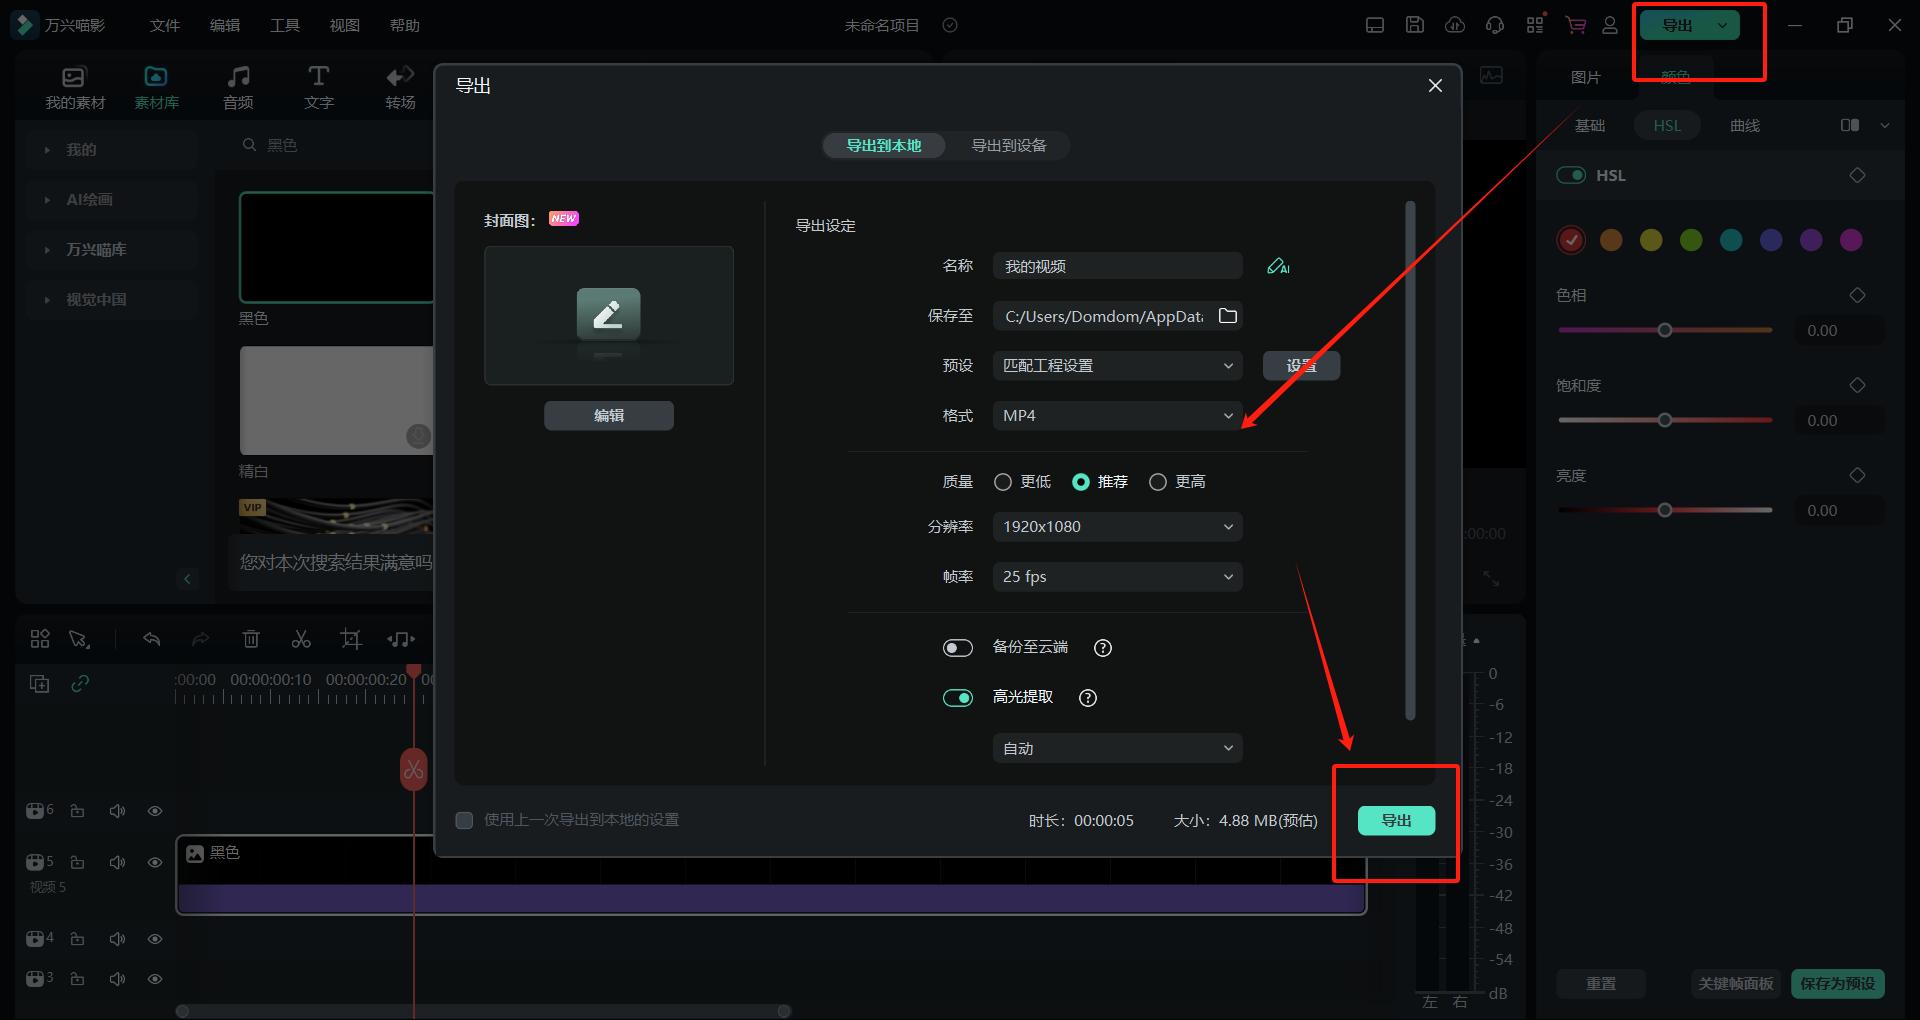The height and width of the screenshot is (1020, 1920).
Task: Click the 重置 button
Action: tap(1601, 984)
